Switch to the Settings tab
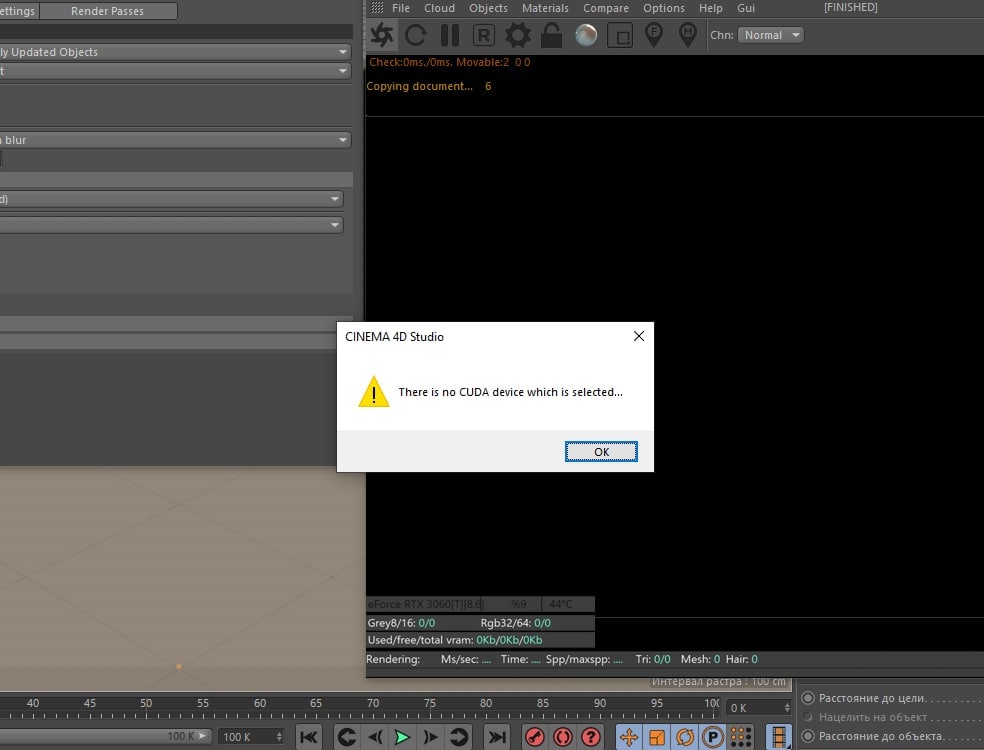Image resolution: width=984 pixels, height=750 pixels. pos(19,11)
